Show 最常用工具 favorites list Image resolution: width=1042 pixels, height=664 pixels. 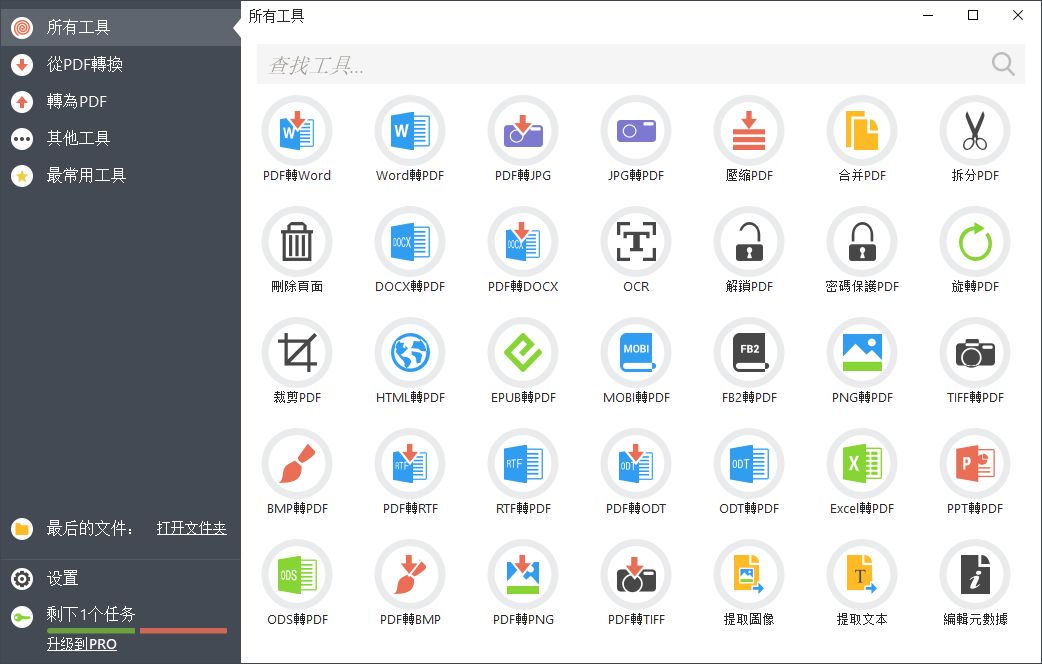(120, 175)
